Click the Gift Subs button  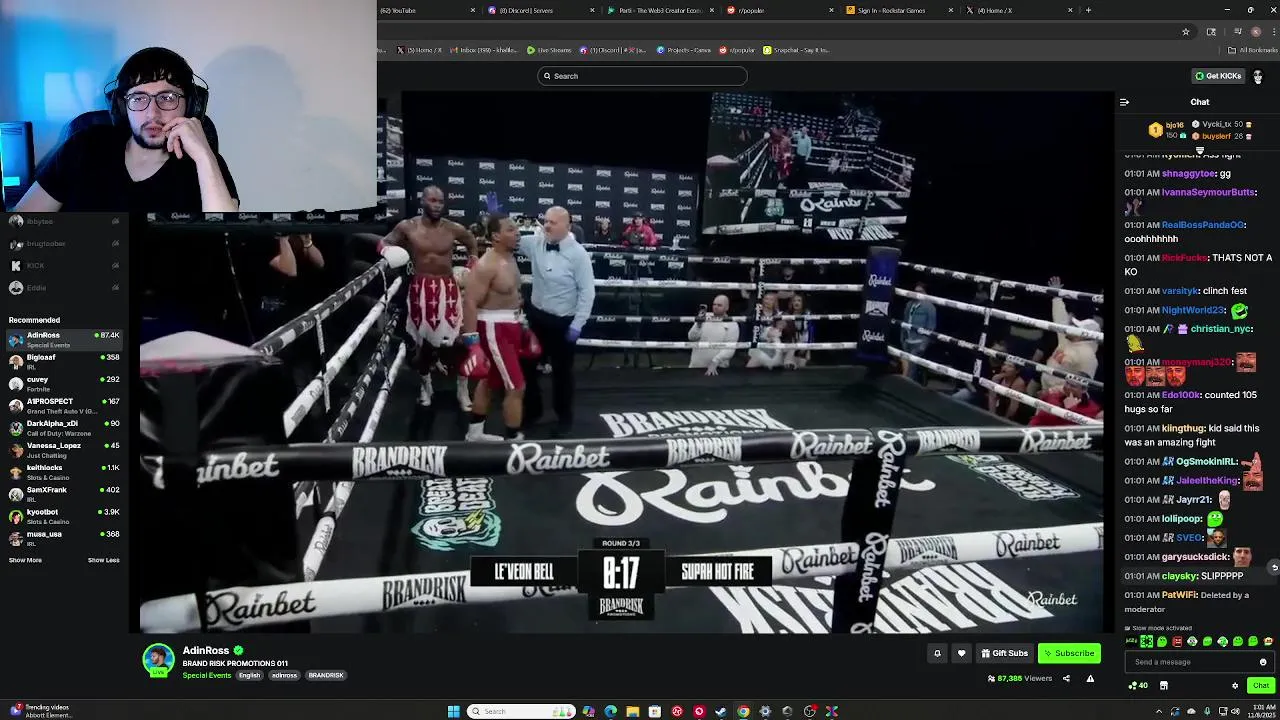tap(1004, 653)
